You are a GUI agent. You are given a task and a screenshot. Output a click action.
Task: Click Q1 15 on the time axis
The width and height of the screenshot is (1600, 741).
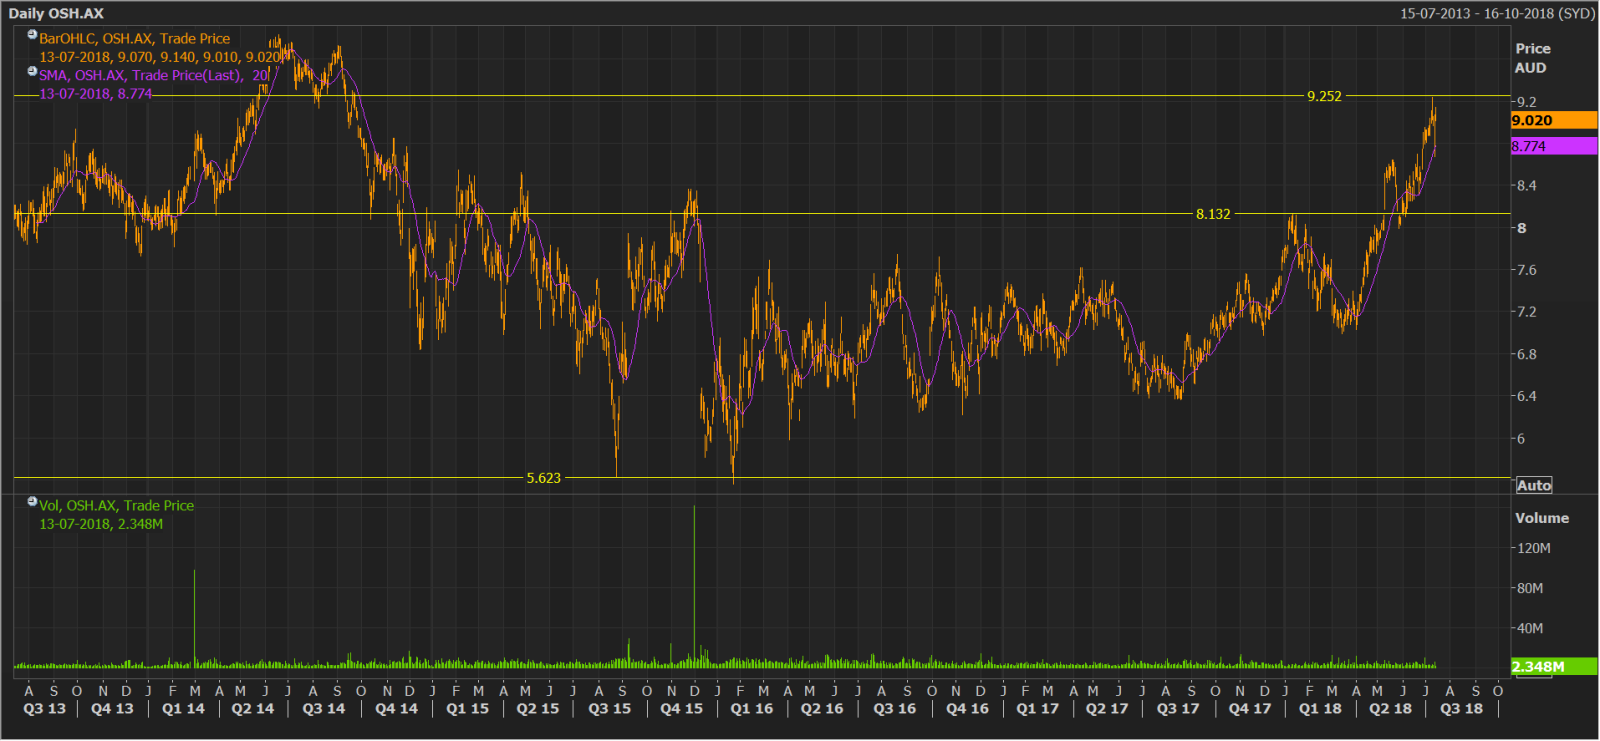click(x=468, y=709)
